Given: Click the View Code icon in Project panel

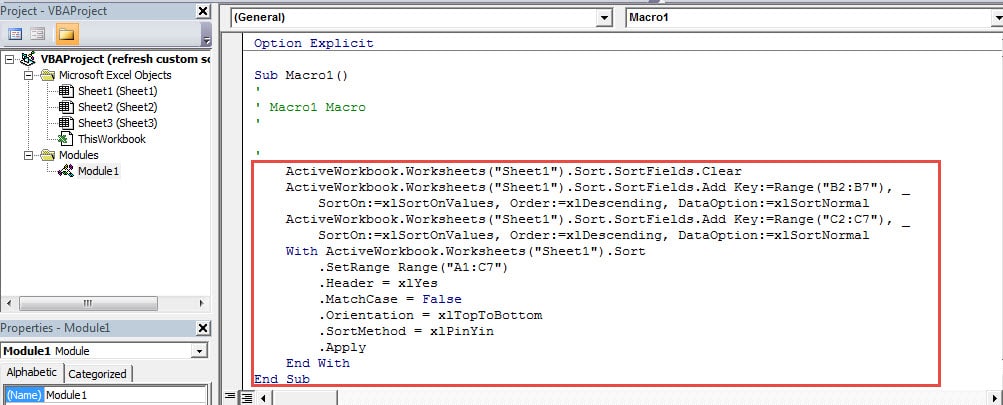Looking at the screenshot, I should point(14,34).
